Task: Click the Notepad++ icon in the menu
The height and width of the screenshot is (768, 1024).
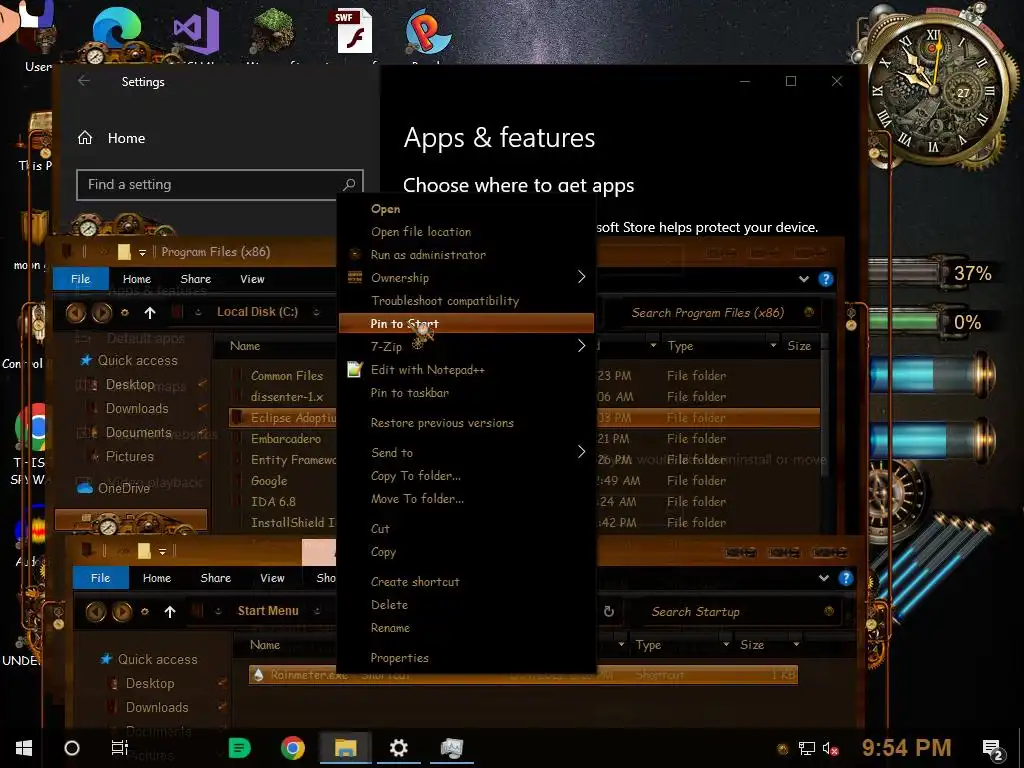Action: coord(355,370)
